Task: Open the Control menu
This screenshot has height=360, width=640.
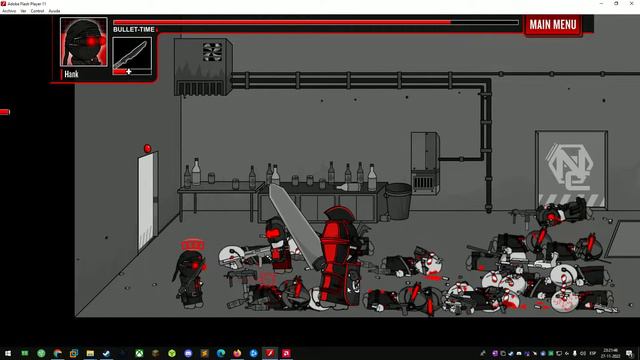Action: pos(38,11)
